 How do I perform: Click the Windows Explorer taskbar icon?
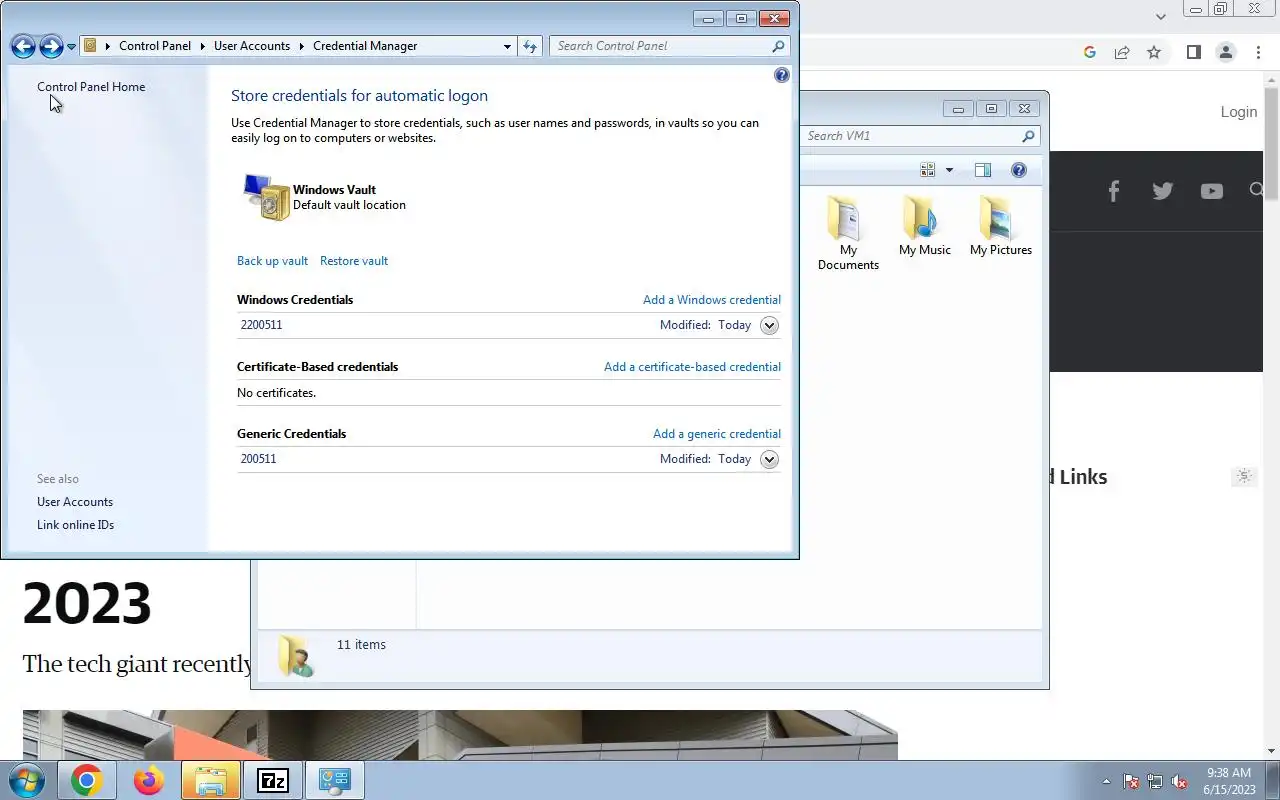(211, 780)
